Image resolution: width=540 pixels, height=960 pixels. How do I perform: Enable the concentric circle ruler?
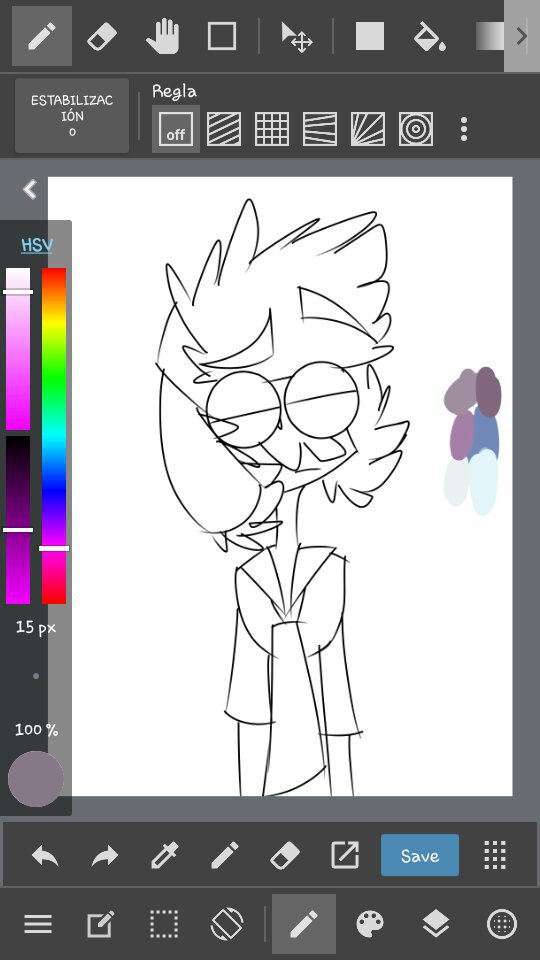pyautogui.click(x=416, y=129)
